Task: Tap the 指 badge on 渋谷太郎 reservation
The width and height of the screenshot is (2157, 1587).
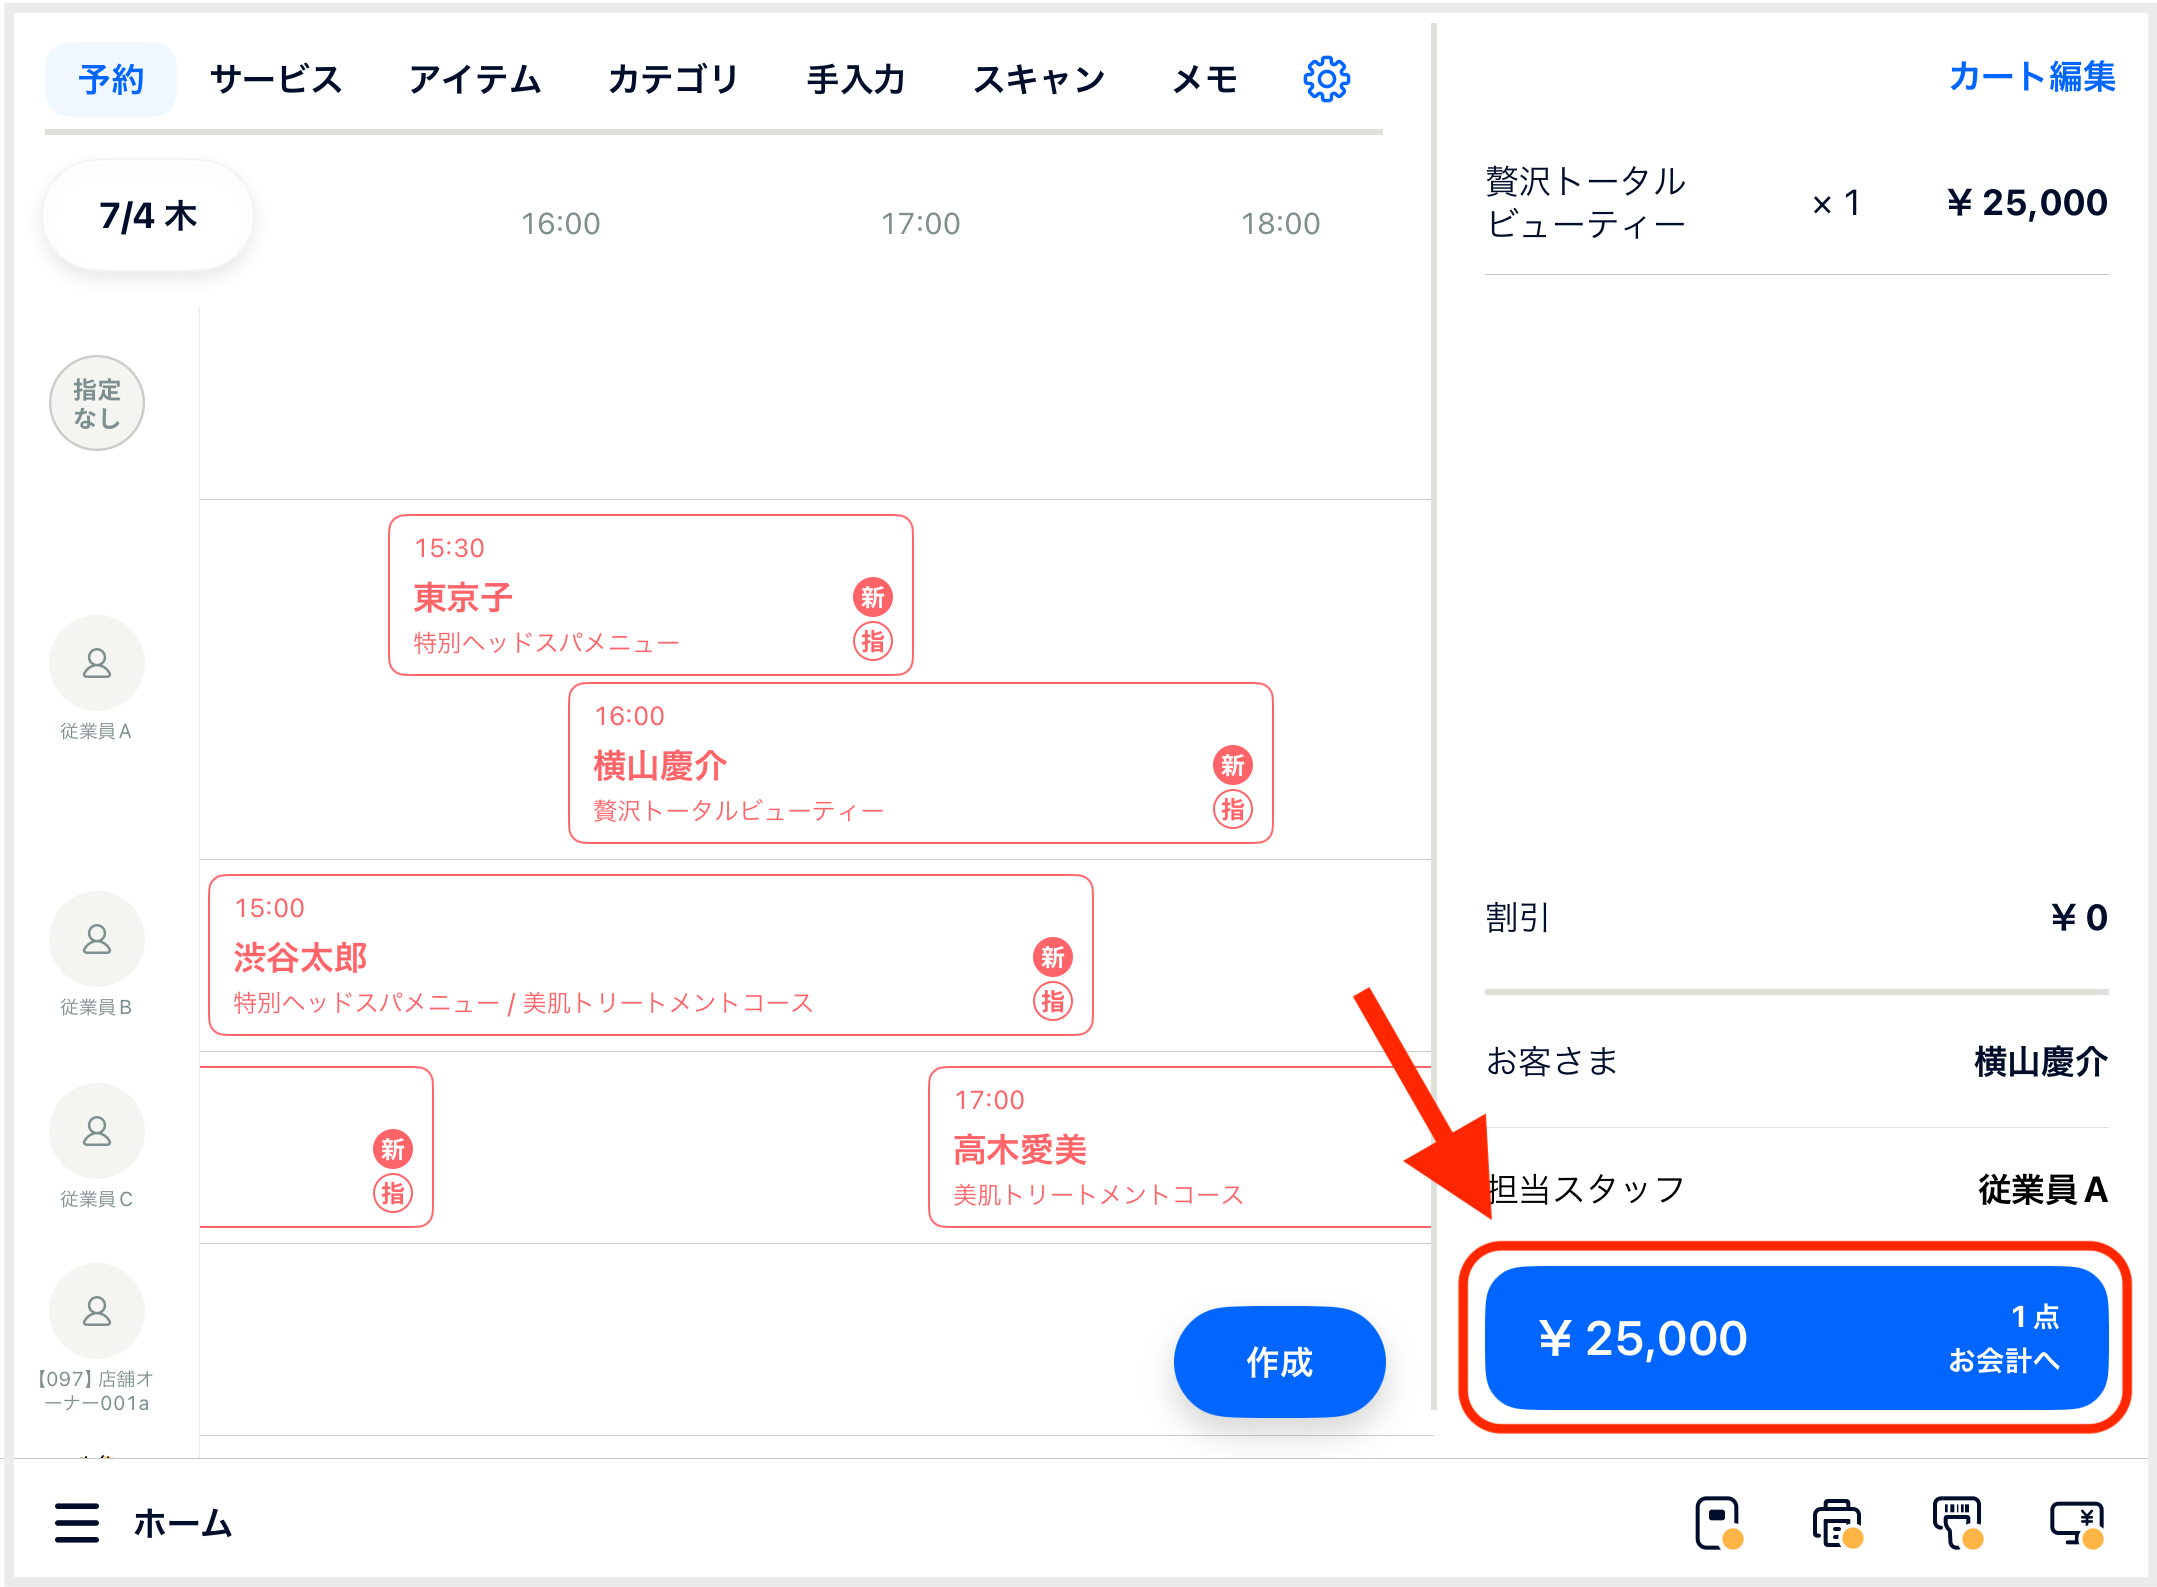Action: coord(1053,1001)
